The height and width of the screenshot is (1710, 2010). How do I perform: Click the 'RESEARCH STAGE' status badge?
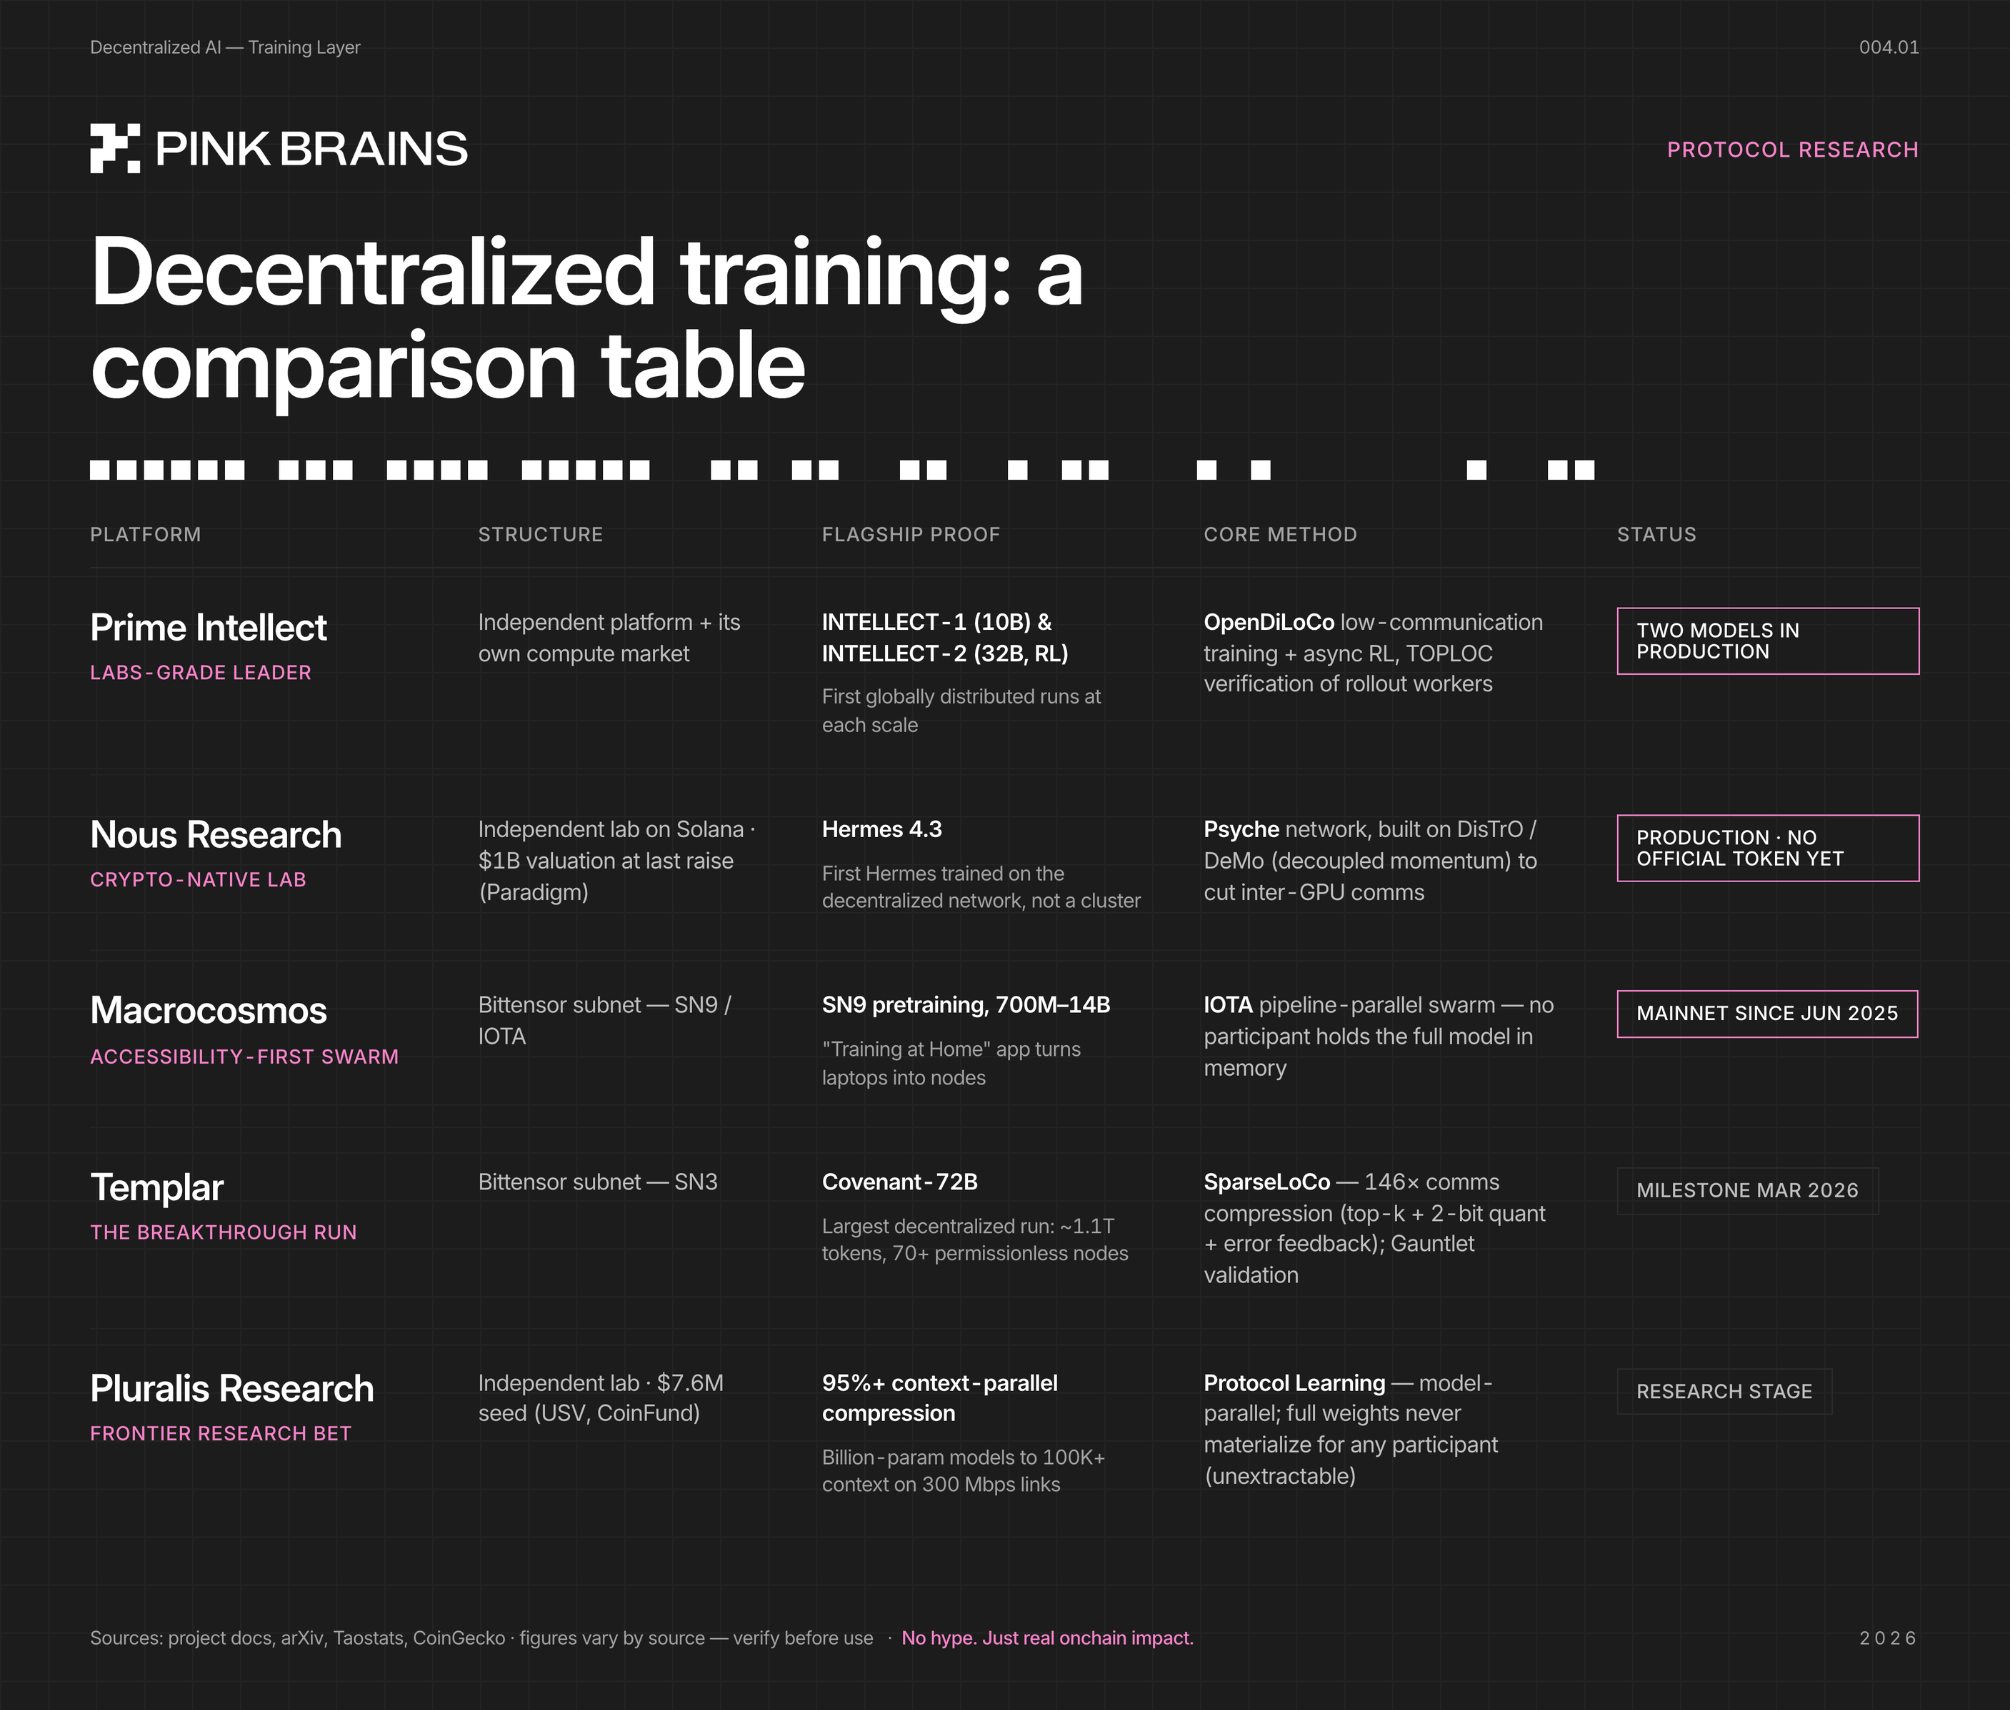coord(1724,1392)
